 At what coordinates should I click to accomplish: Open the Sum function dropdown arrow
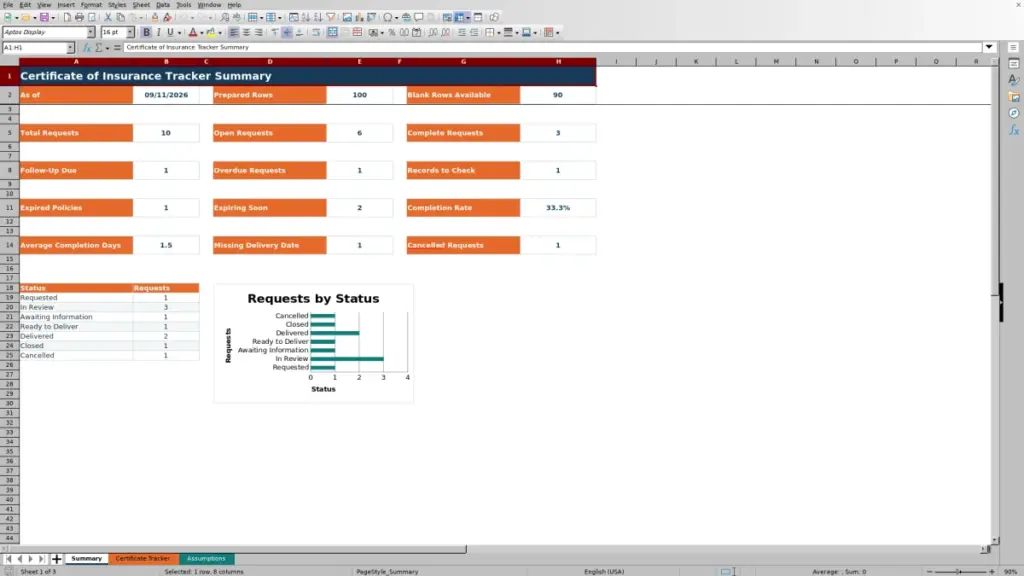tap(107, 48)
